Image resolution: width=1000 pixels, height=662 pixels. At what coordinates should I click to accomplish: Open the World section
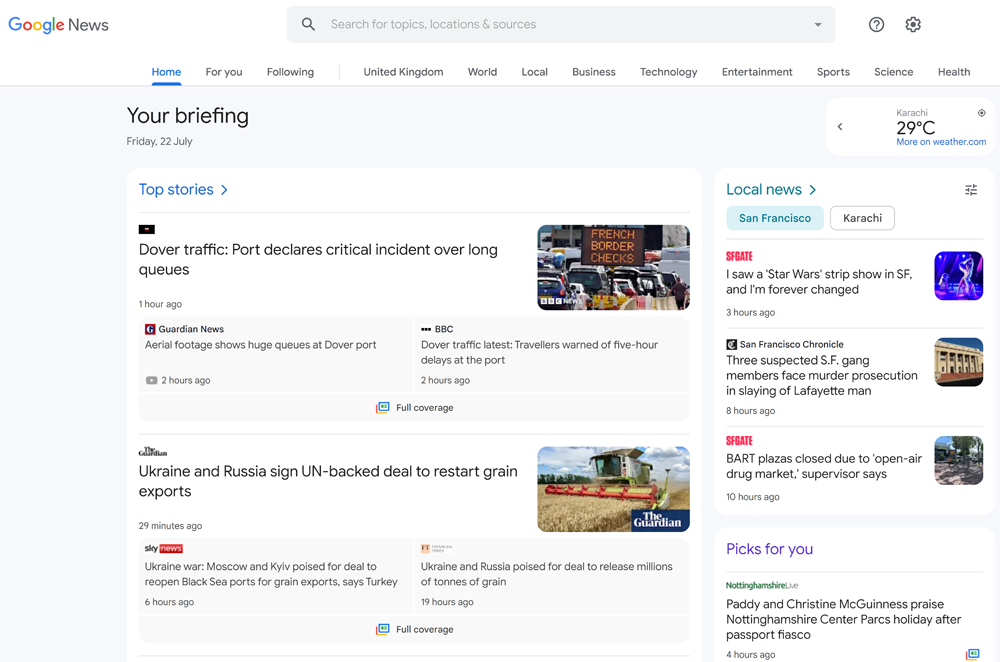tap(482, 72)
